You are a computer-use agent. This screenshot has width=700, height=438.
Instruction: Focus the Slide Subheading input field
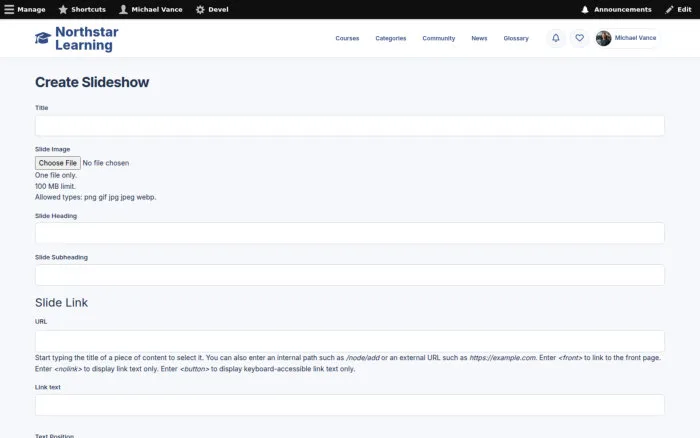(x=350, y=275)
